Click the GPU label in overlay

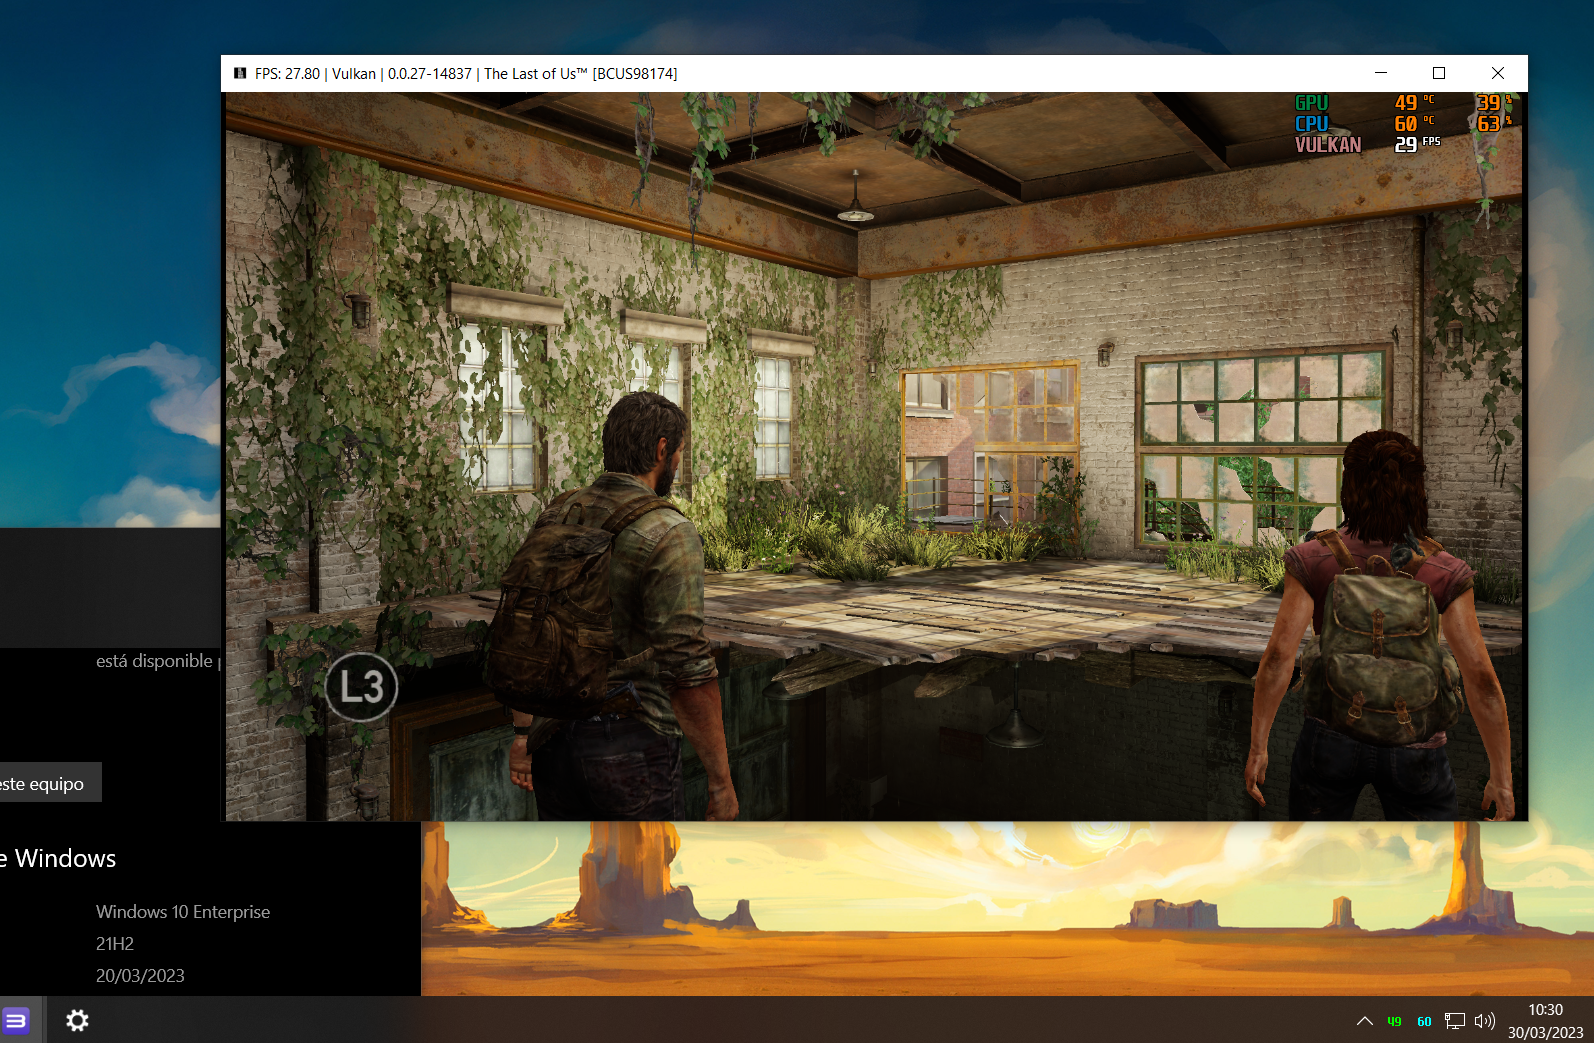(x=1311, y=103)
